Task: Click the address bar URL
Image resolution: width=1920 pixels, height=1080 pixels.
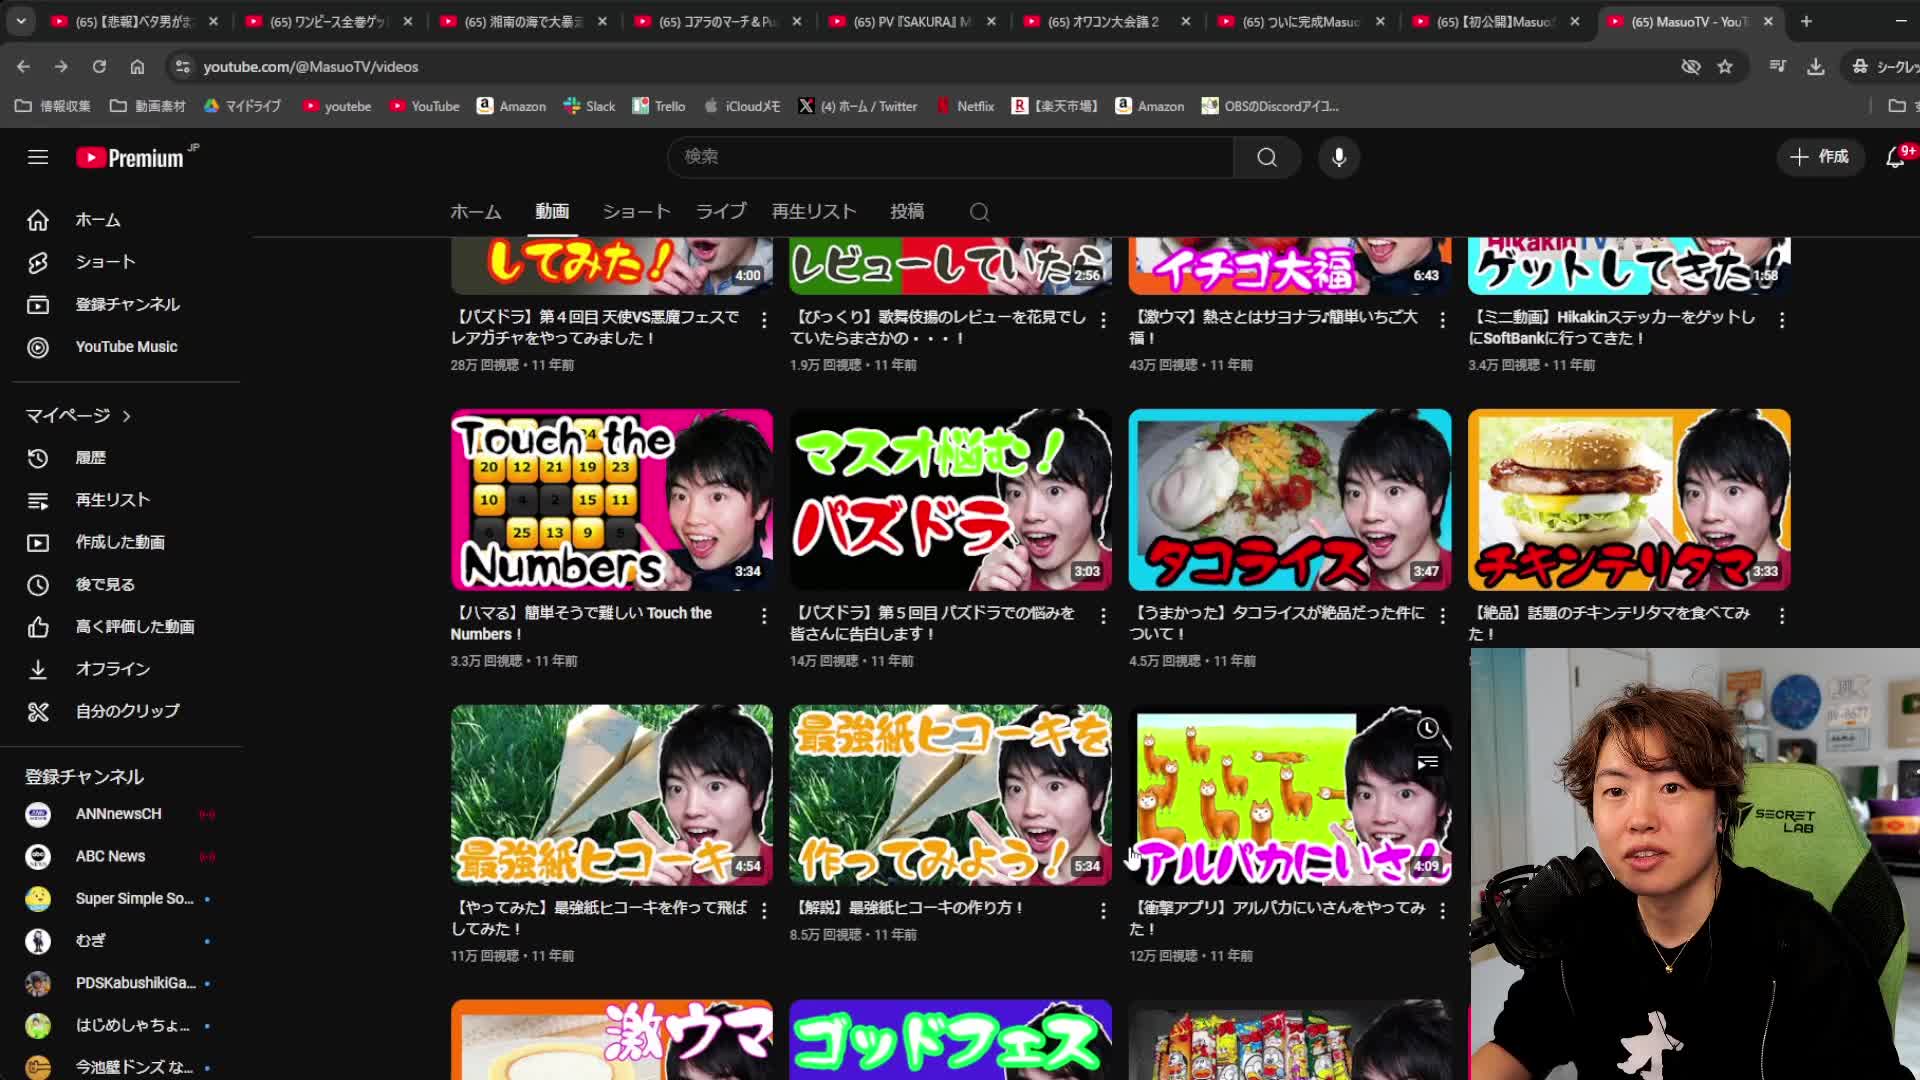Action: (x=311, y=67)
